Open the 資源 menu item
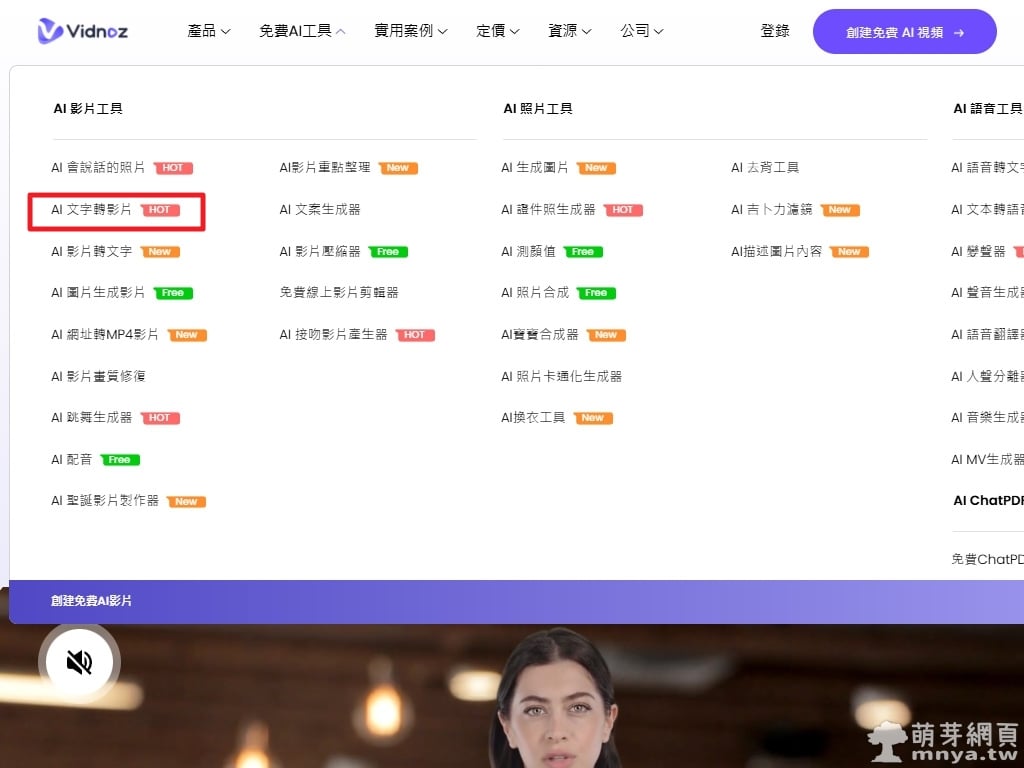 (x=569, y=31)
